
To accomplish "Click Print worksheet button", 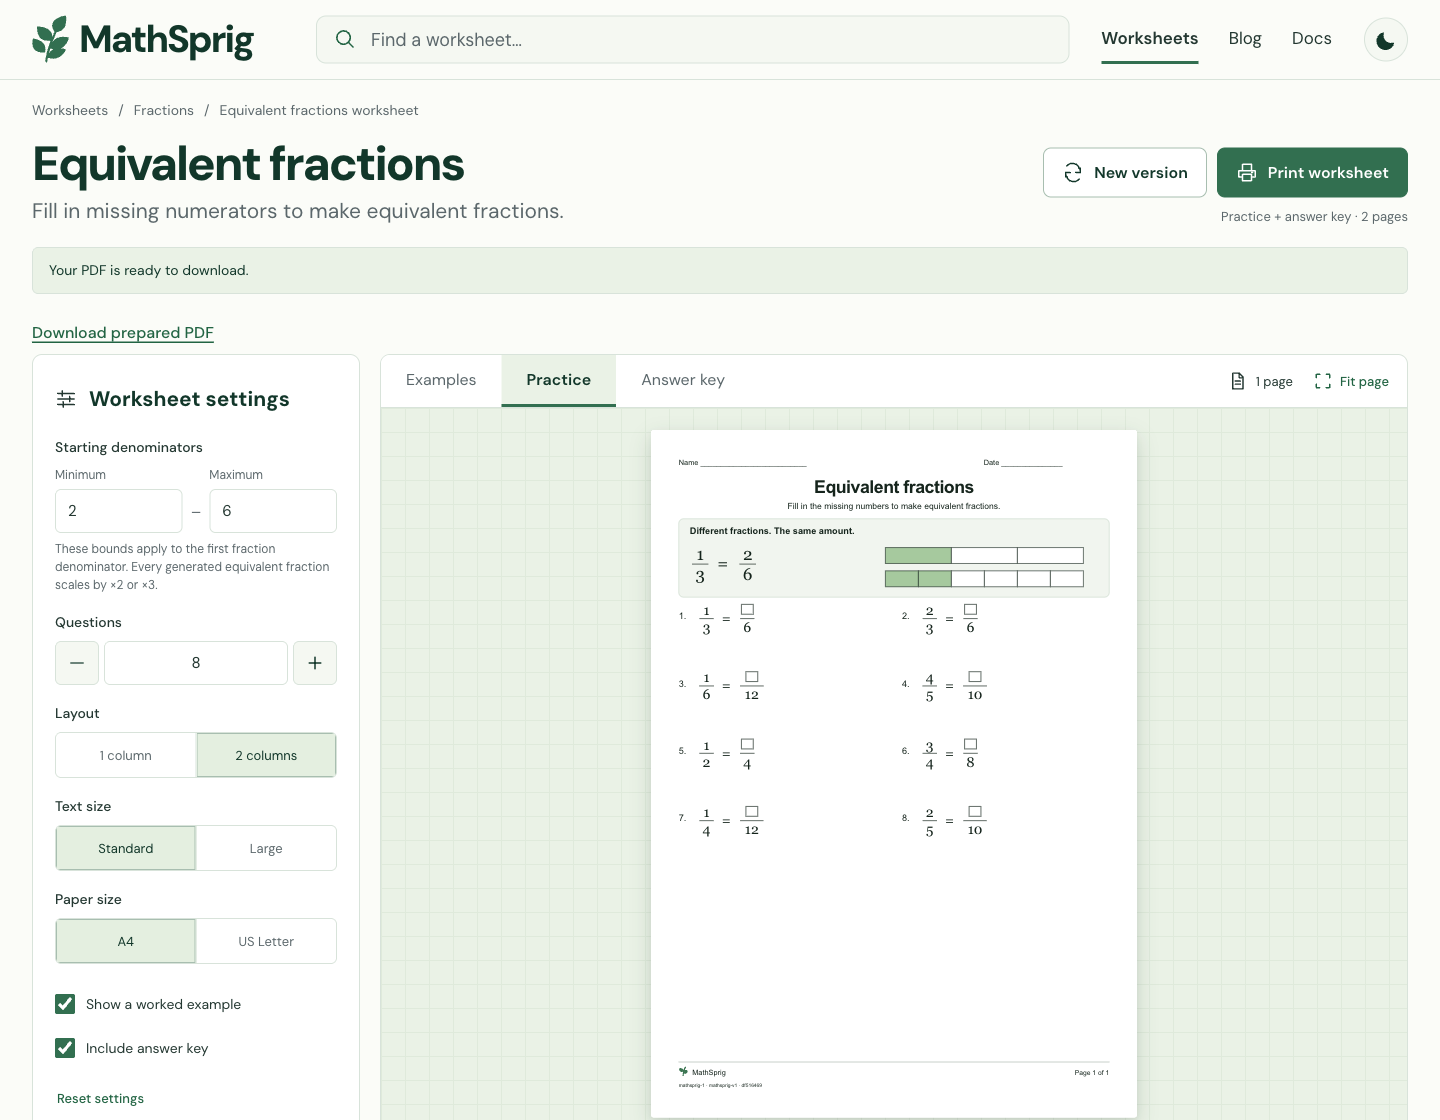I will point(1312,173).
